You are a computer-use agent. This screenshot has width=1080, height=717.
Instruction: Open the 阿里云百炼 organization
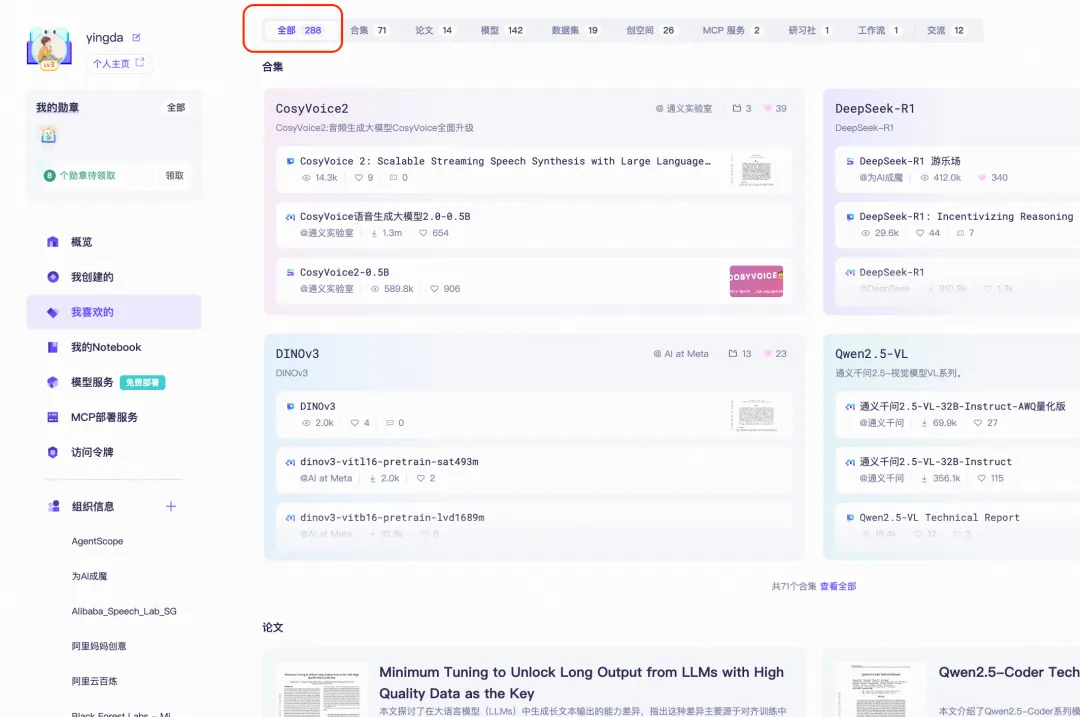94,681
